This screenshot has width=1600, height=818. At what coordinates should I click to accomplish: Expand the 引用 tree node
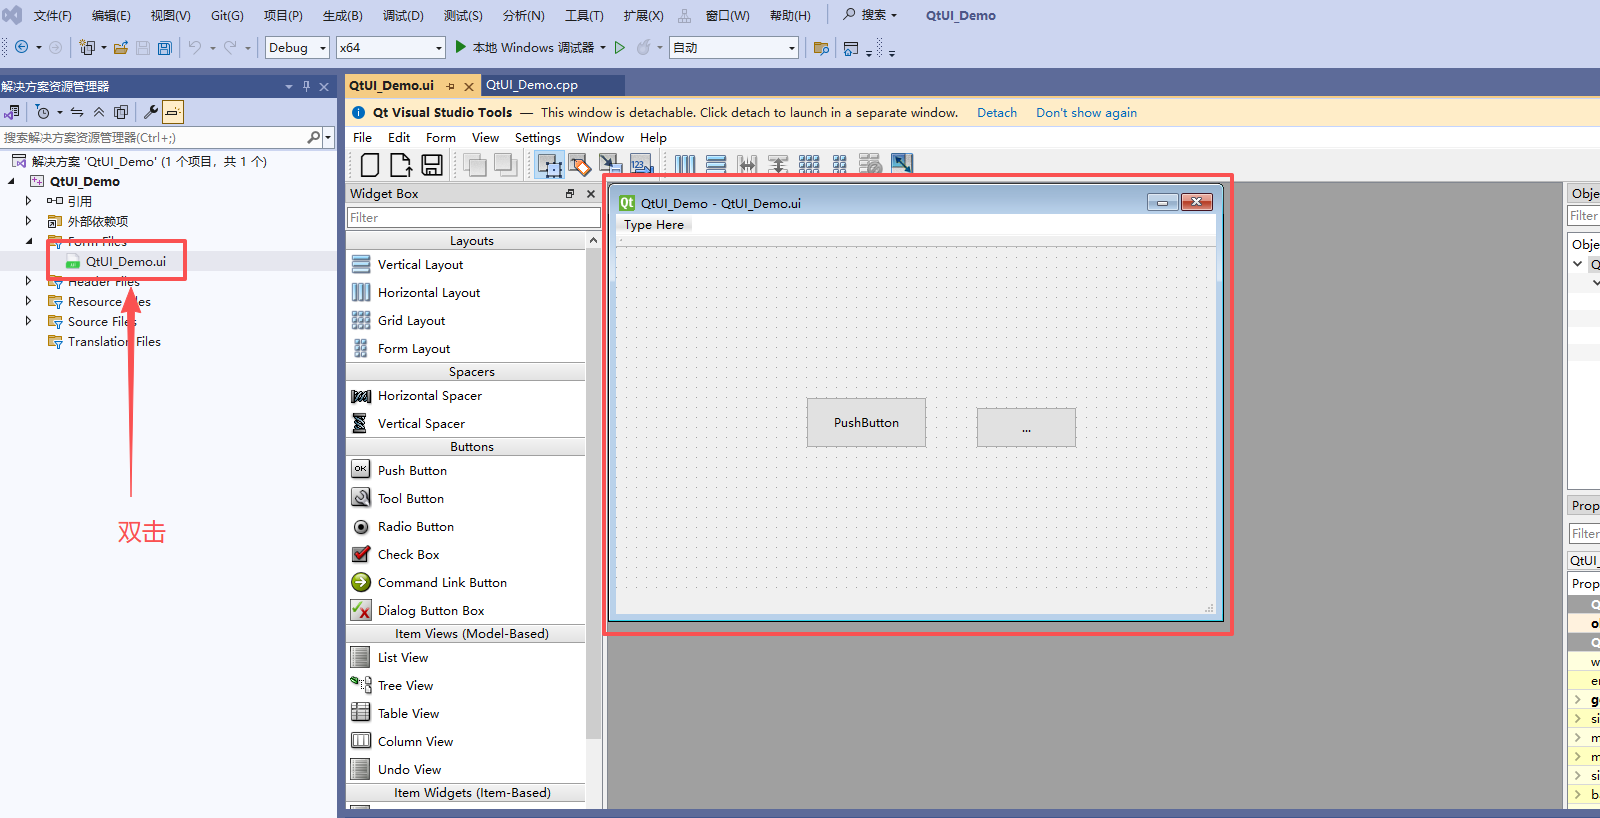28,201
